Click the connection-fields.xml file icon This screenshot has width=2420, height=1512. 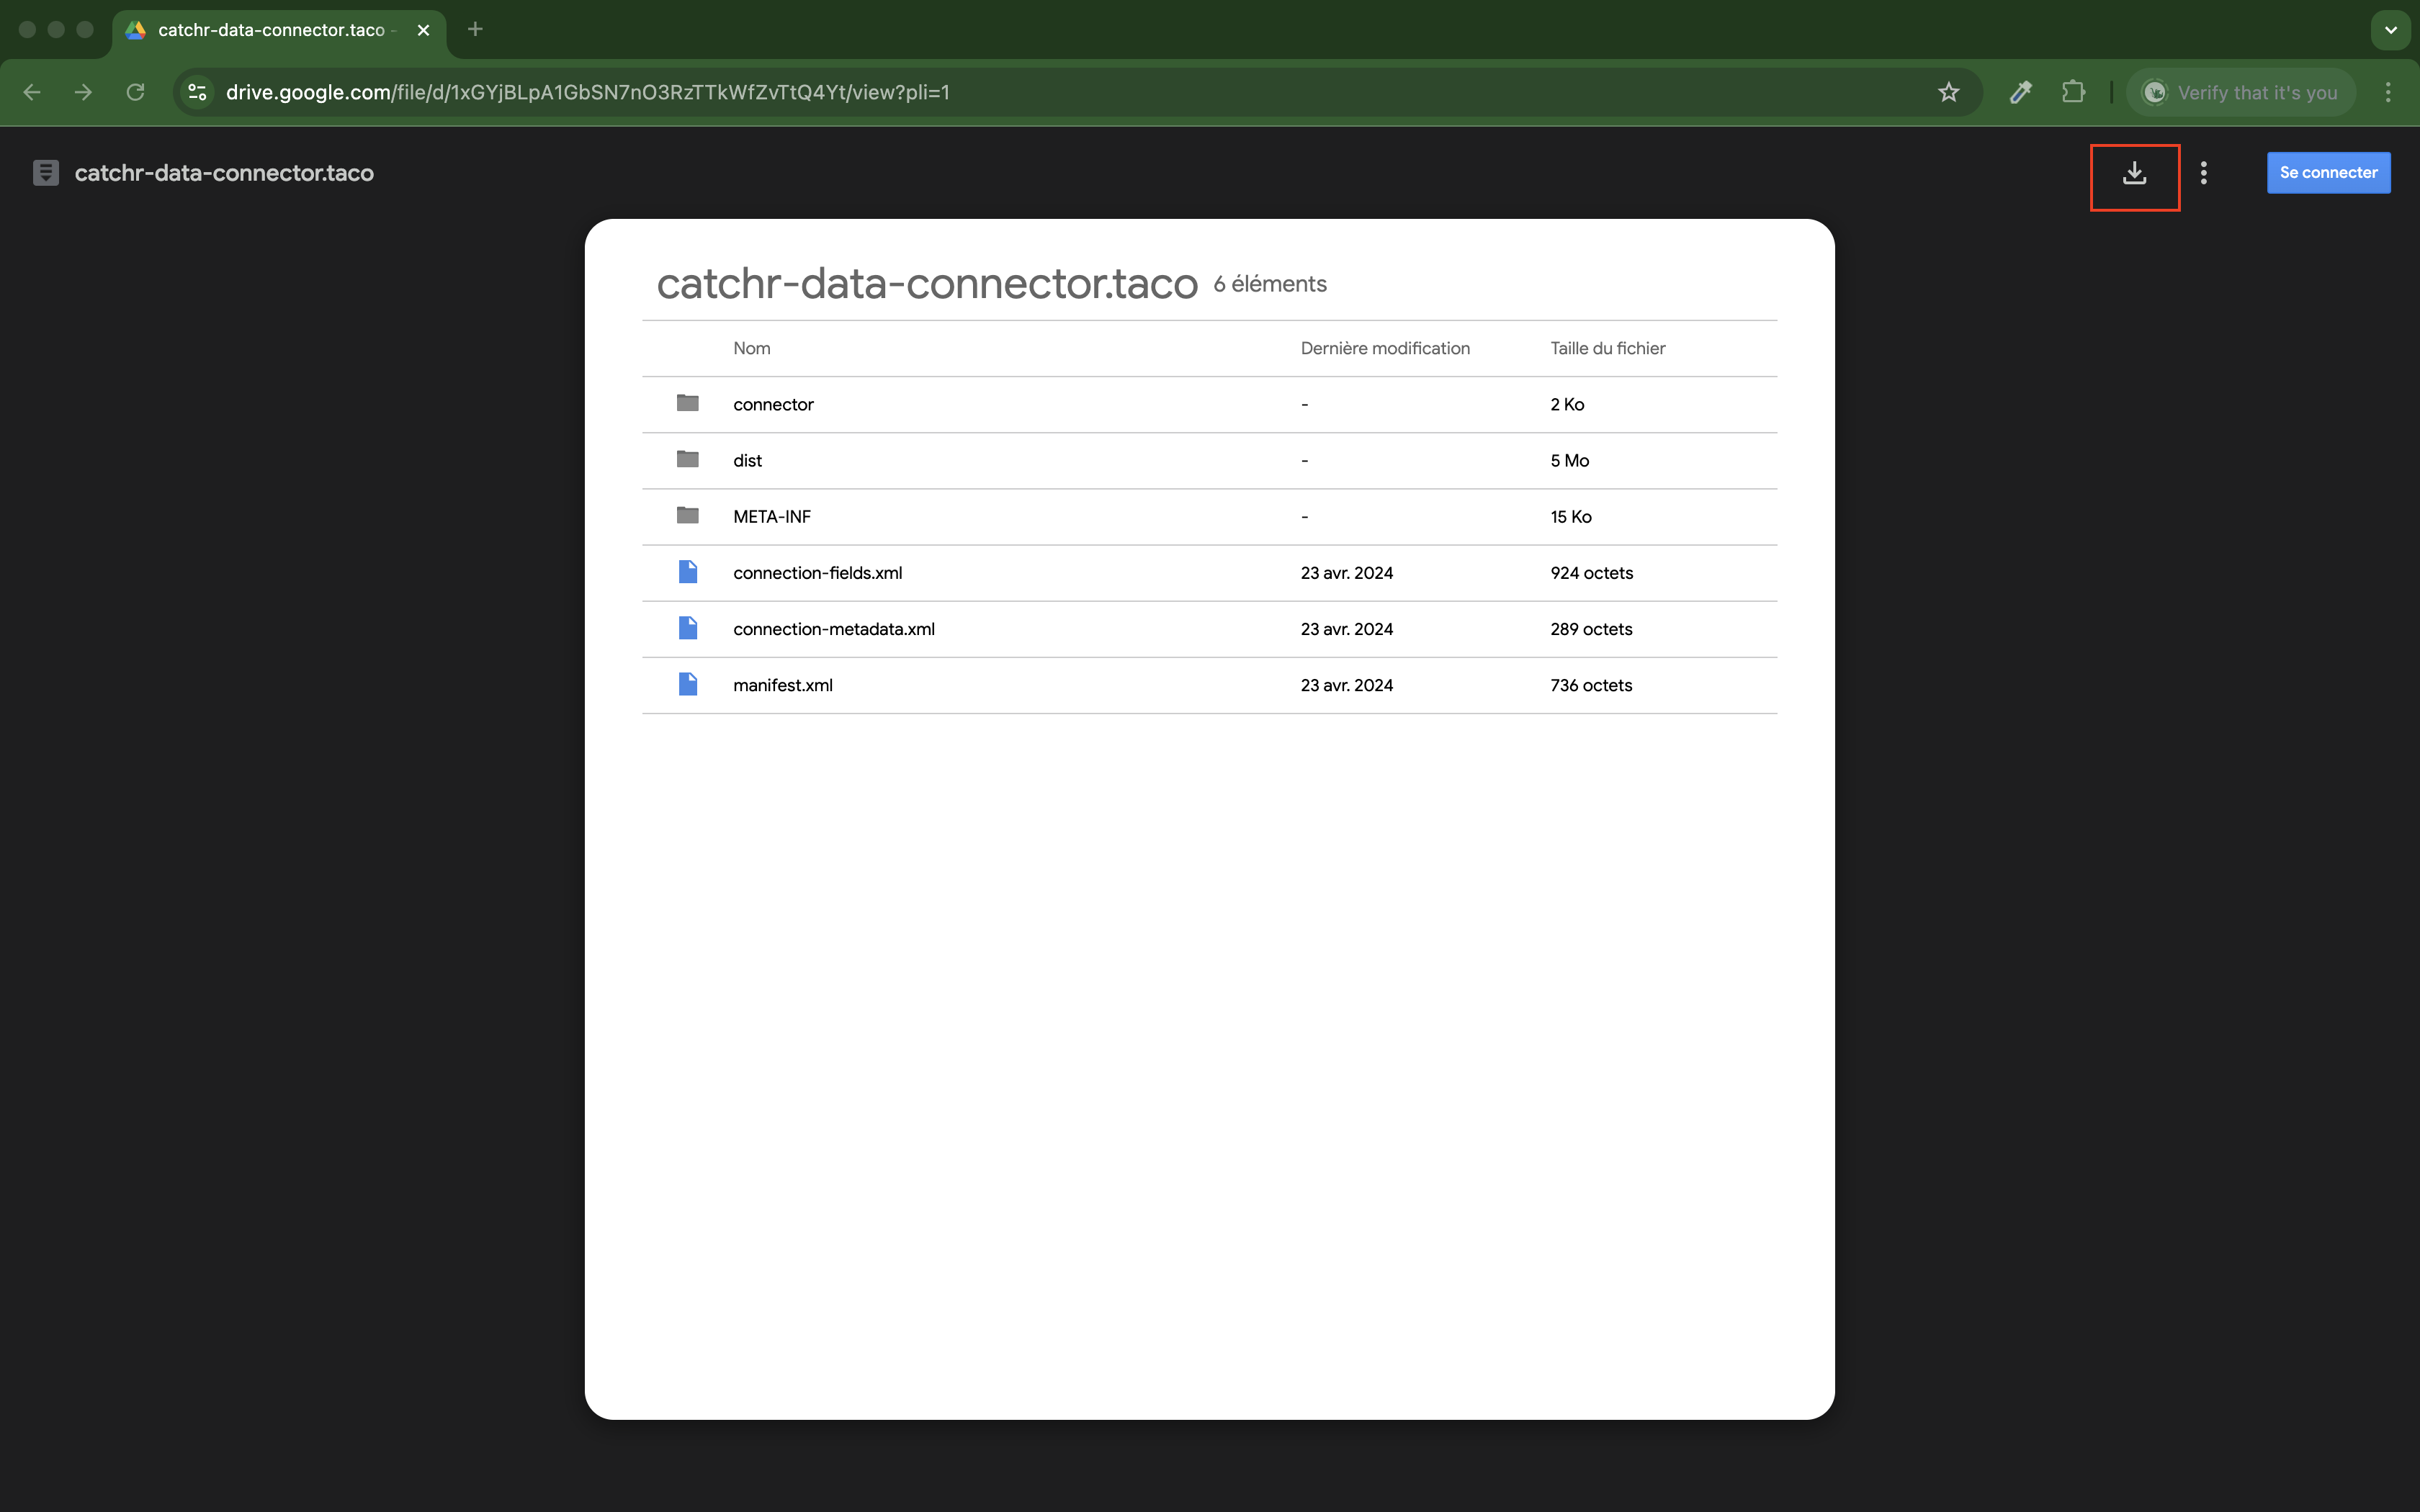pyautogui.click(x=687, y=572)
